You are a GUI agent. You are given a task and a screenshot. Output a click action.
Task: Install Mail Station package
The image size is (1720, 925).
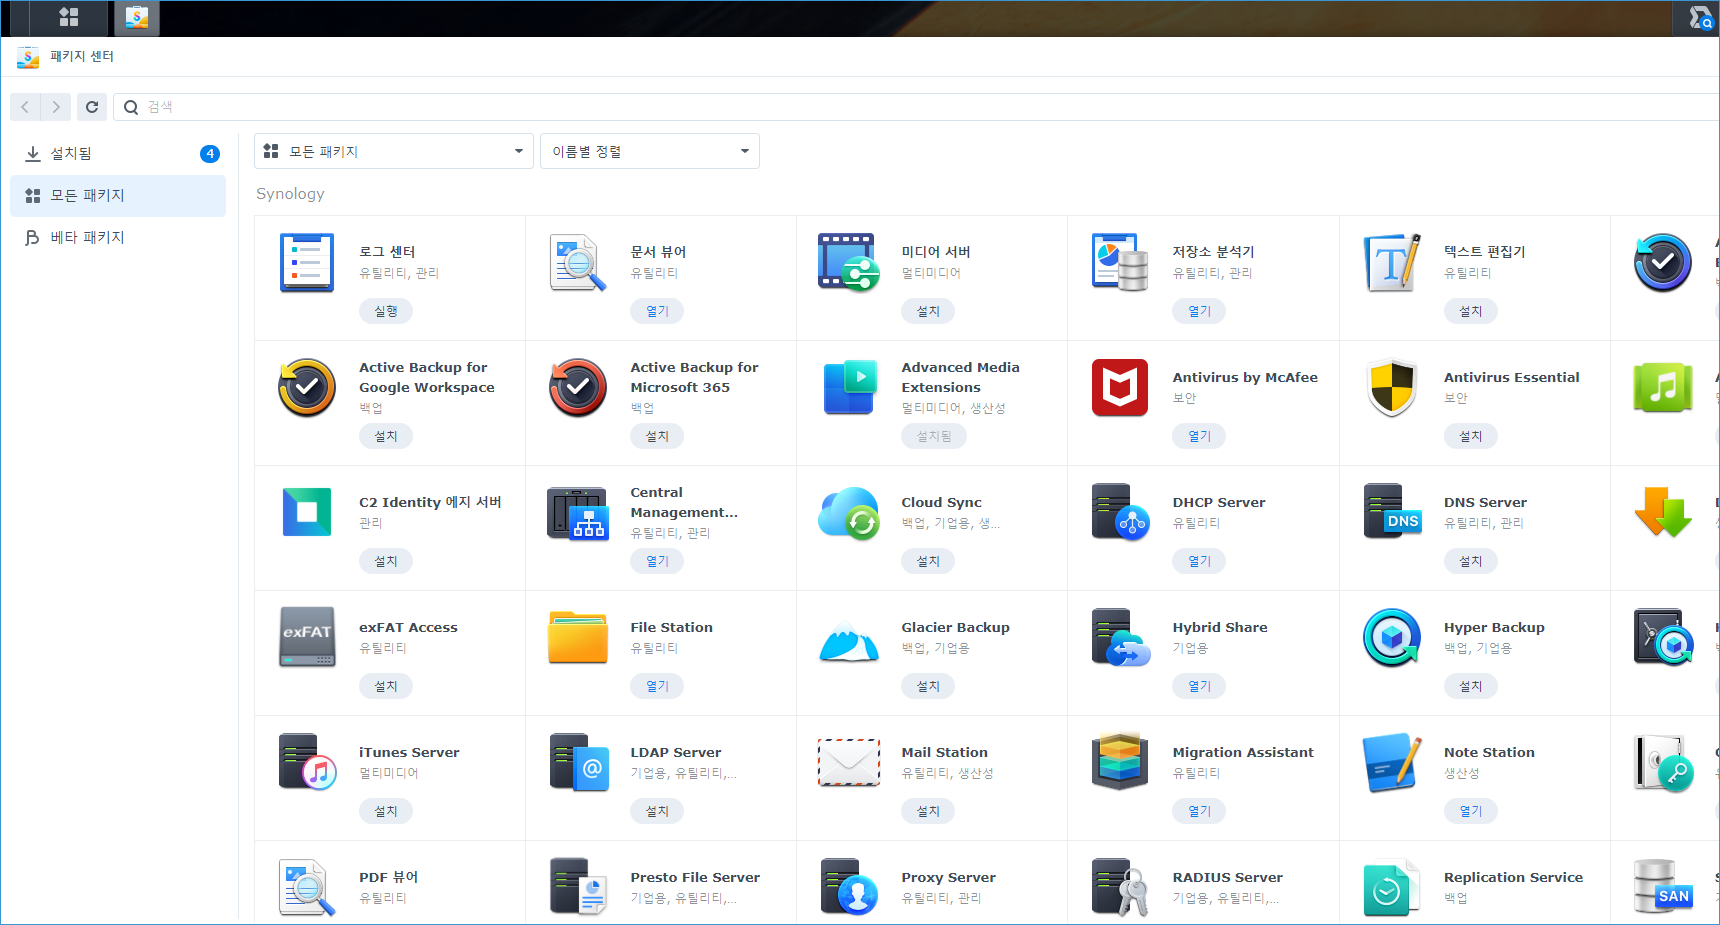coord(928,811)
